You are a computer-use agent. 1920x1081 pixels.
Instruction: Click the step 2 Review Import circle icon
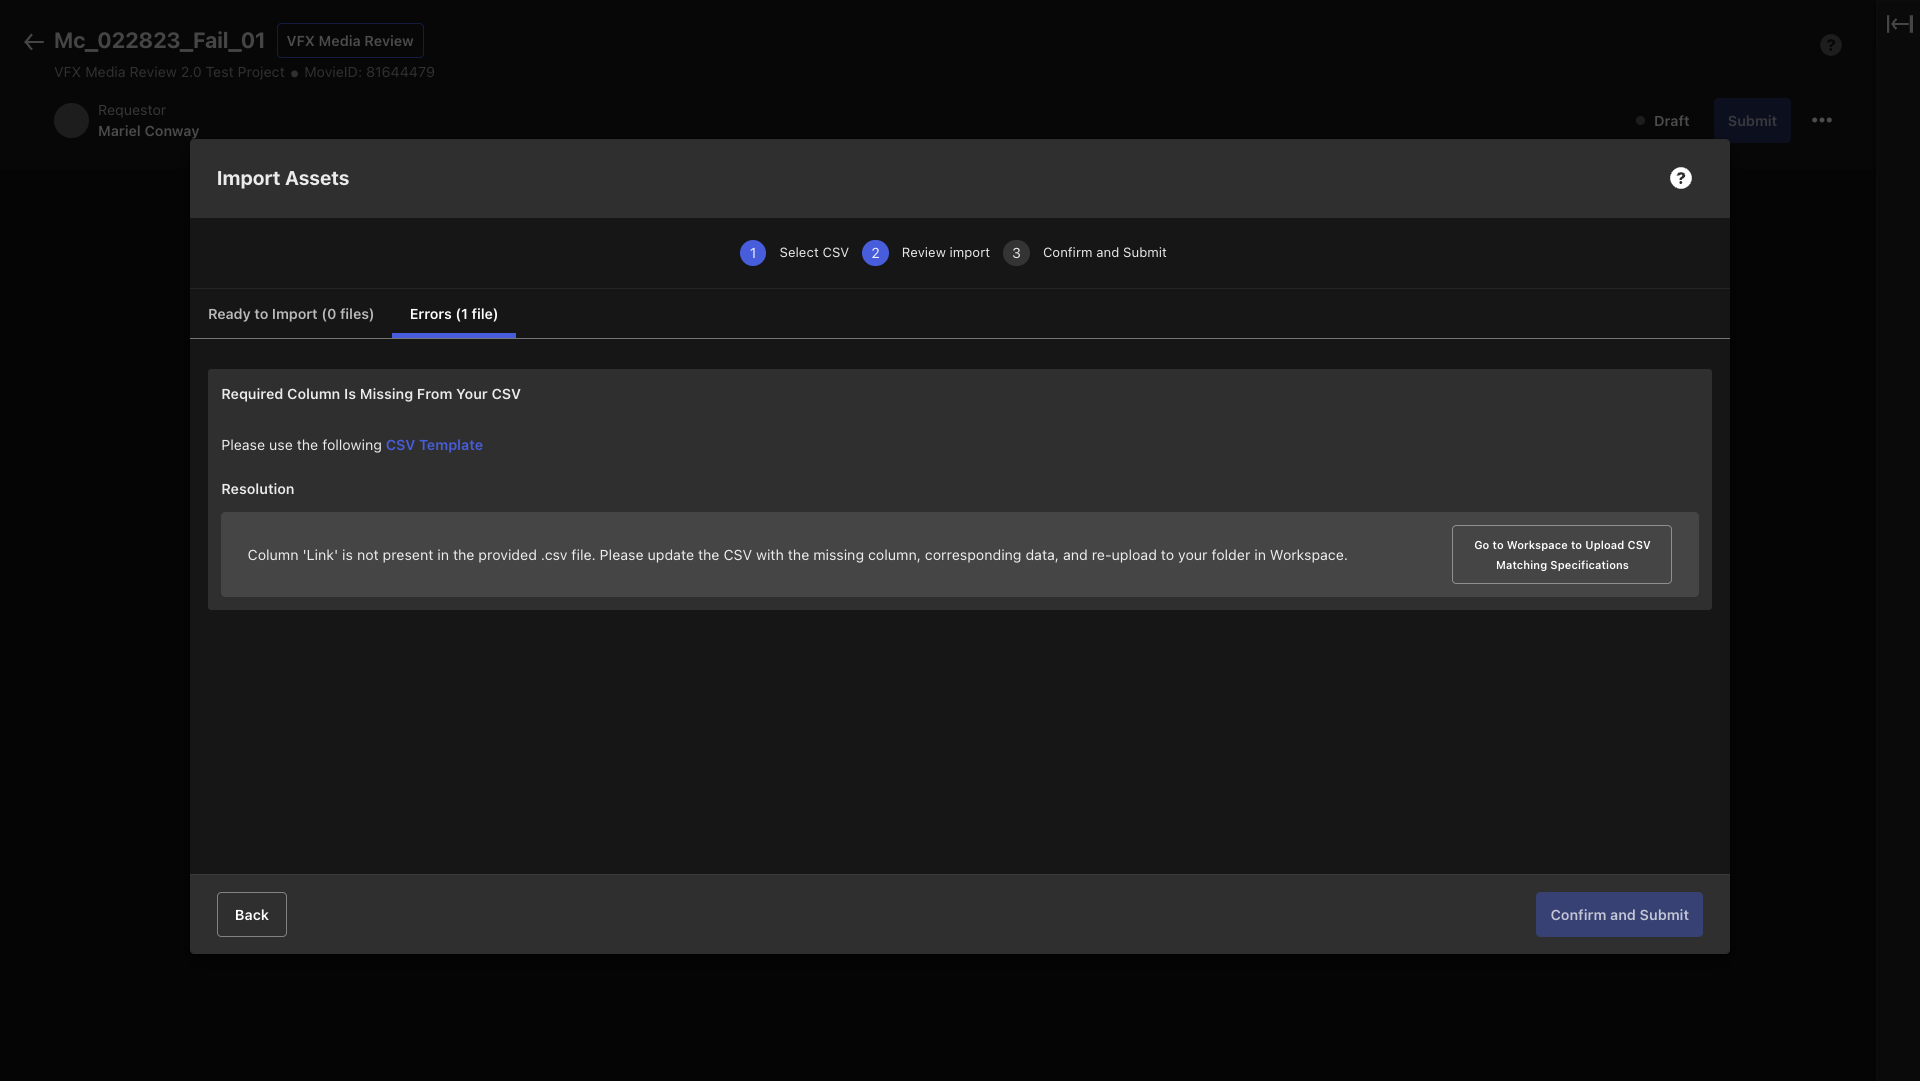[874, 252]
